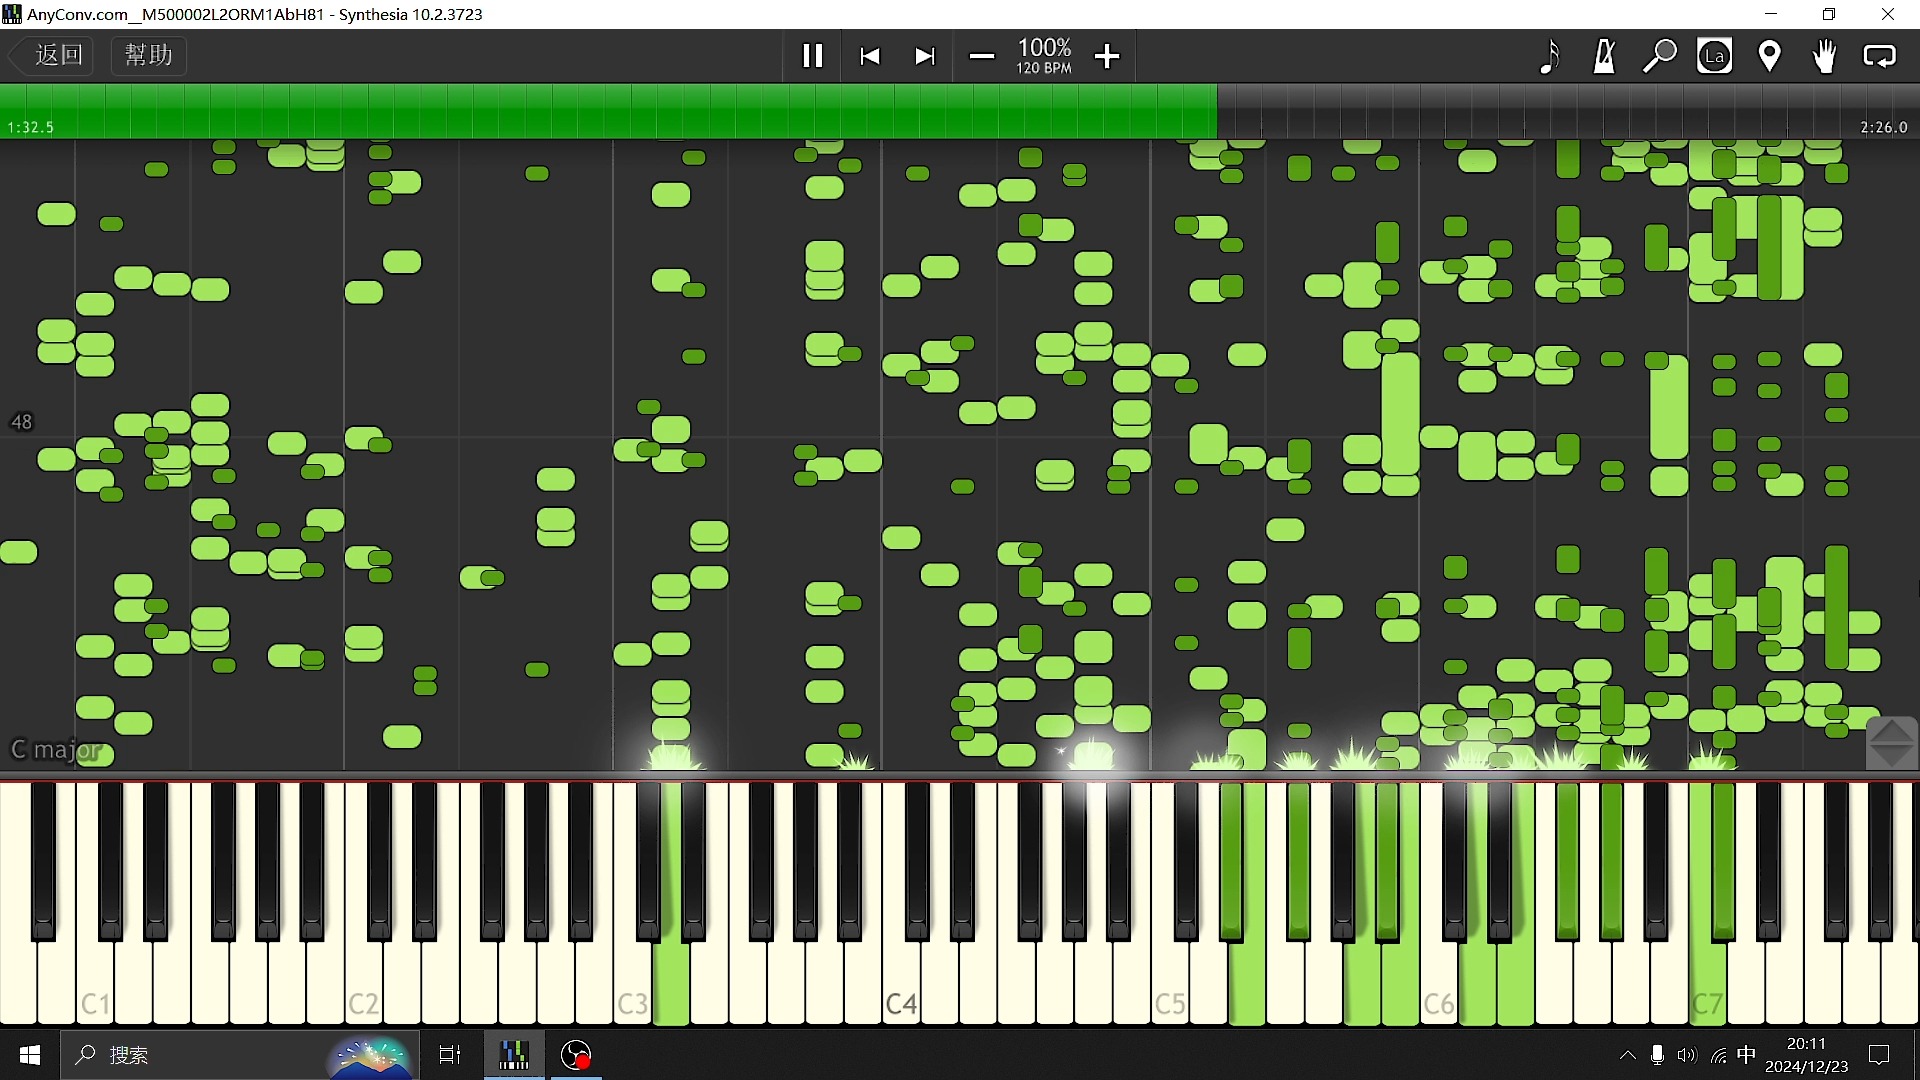This screenshot has width=1920, height=1080.
Task: Expand the keyboard size arrows control
Action: (1890, 743)
